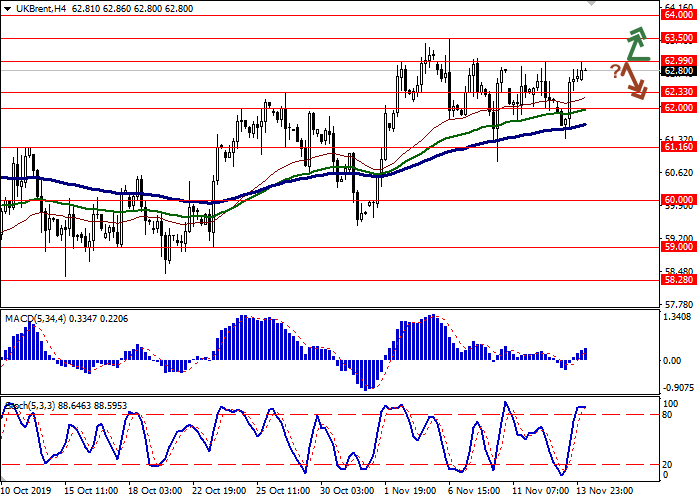Click the UKBrent,H4 chart title
Viewport: 700px width, 500px height.
click(x=36, y=7)
